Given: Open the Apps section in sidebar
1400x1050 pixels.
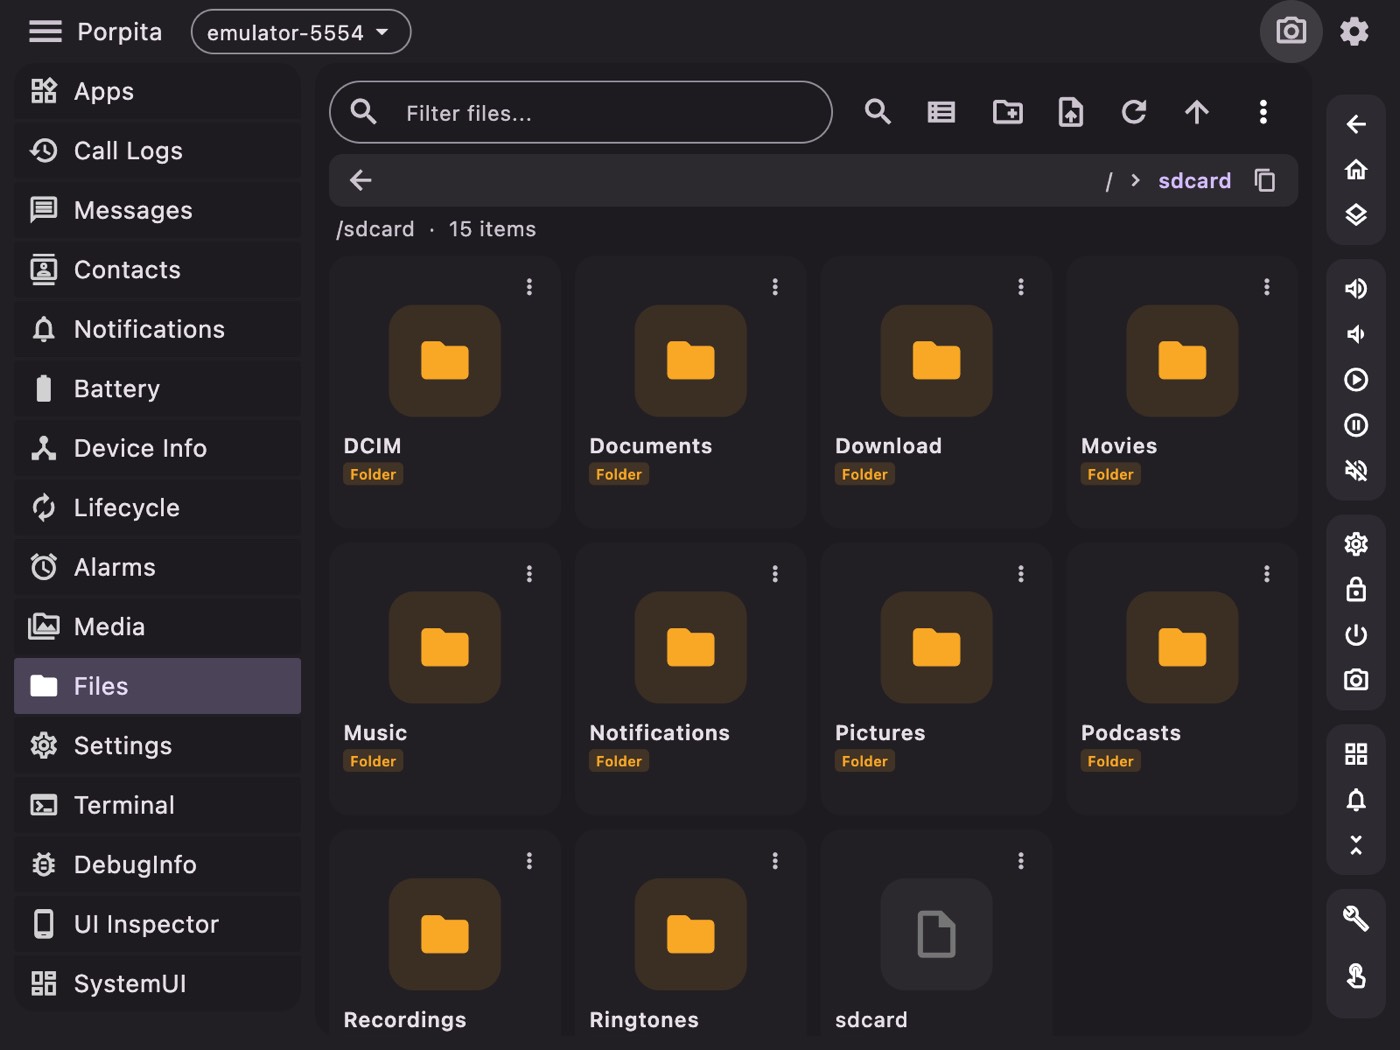Looking at the screenshot, I should tap(157, 91).
